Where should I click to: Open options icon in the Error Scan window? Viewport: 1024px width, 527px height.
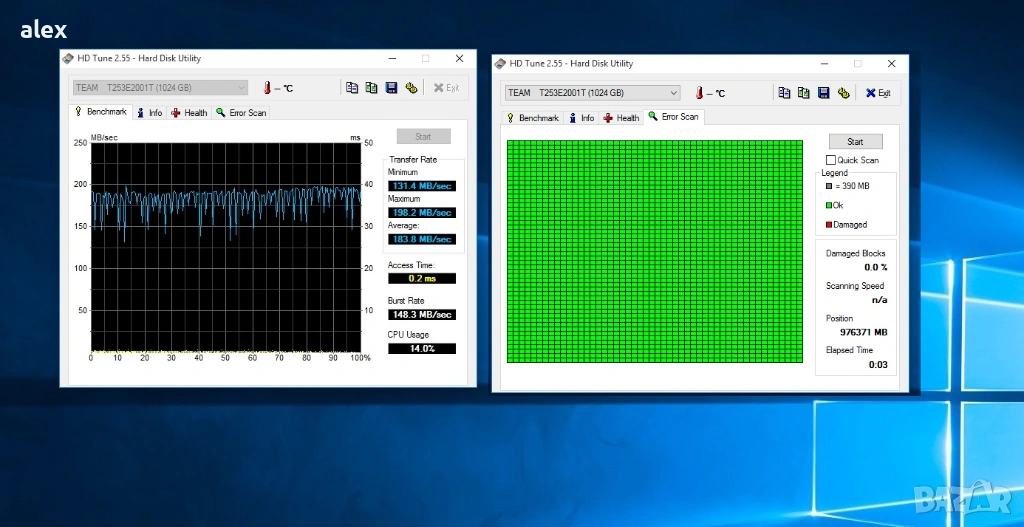[x=843, y=93]
